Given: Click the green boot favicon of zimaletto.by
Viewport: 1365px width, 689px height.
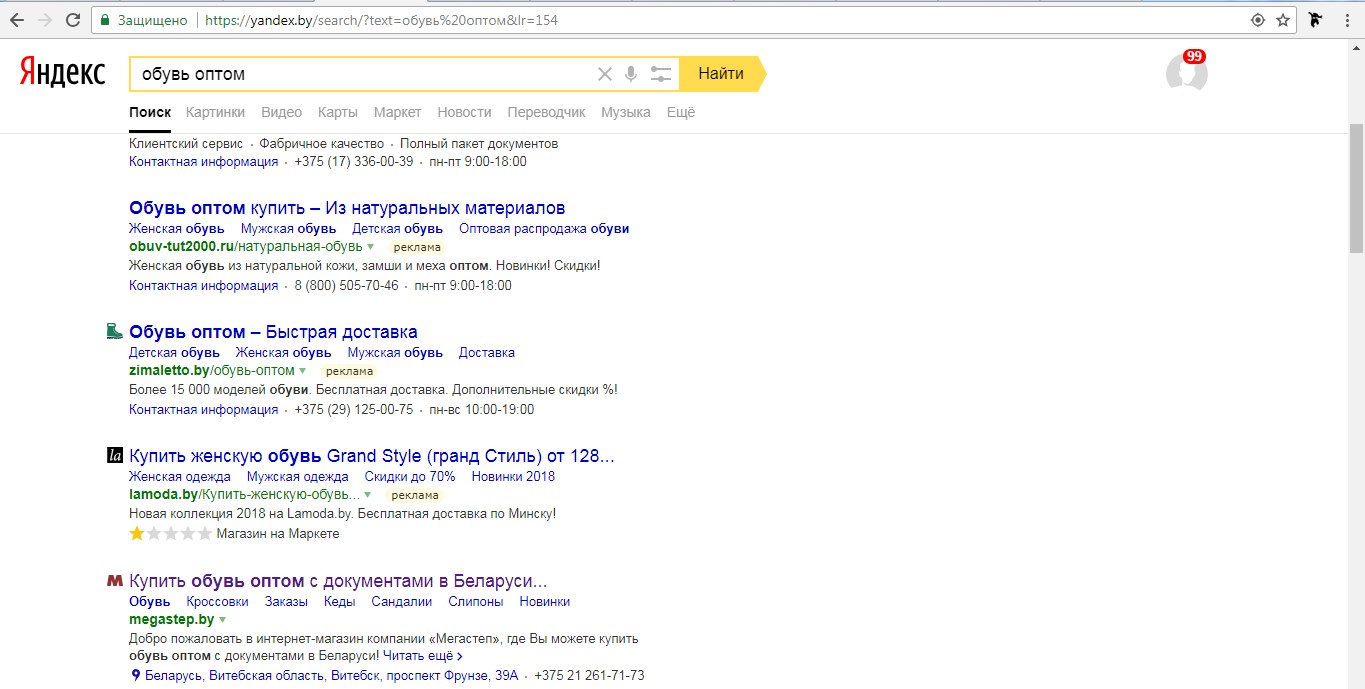Looking at the screenshot, I should 115,331.
